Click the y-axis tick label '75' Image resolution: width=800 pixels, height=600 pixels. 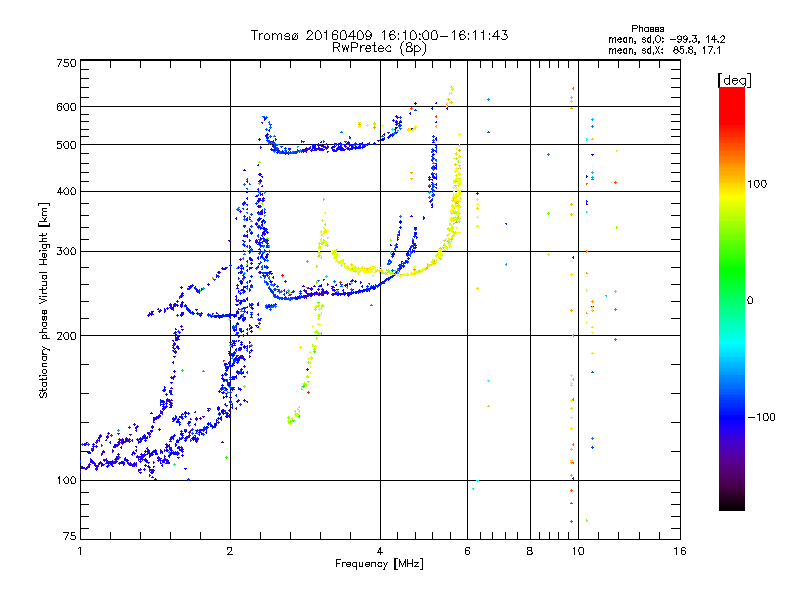70,536
